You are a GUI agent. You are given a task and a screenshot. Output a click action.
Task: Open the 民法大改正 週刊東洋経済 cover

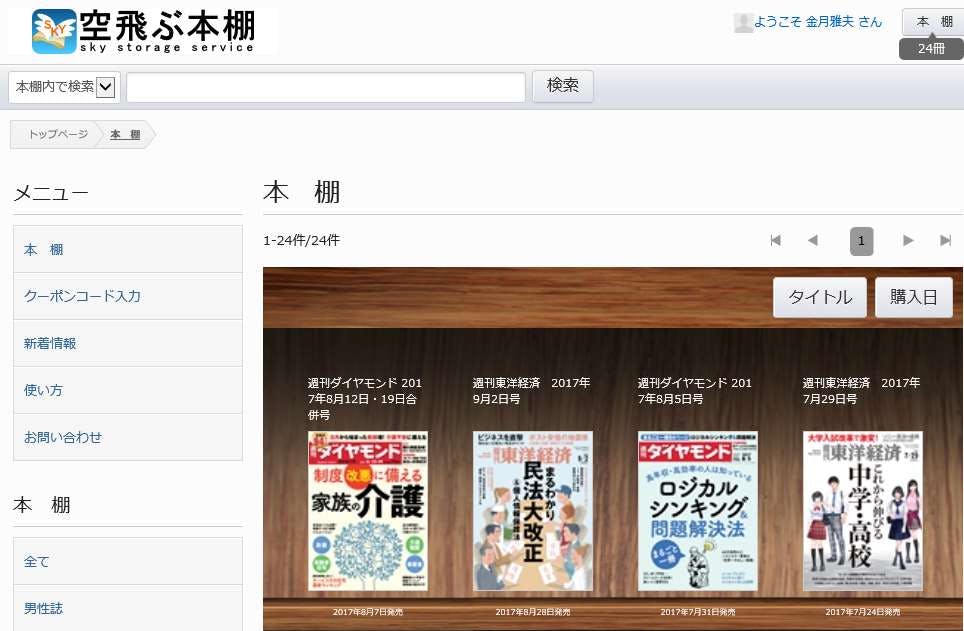tap(532, 511)
